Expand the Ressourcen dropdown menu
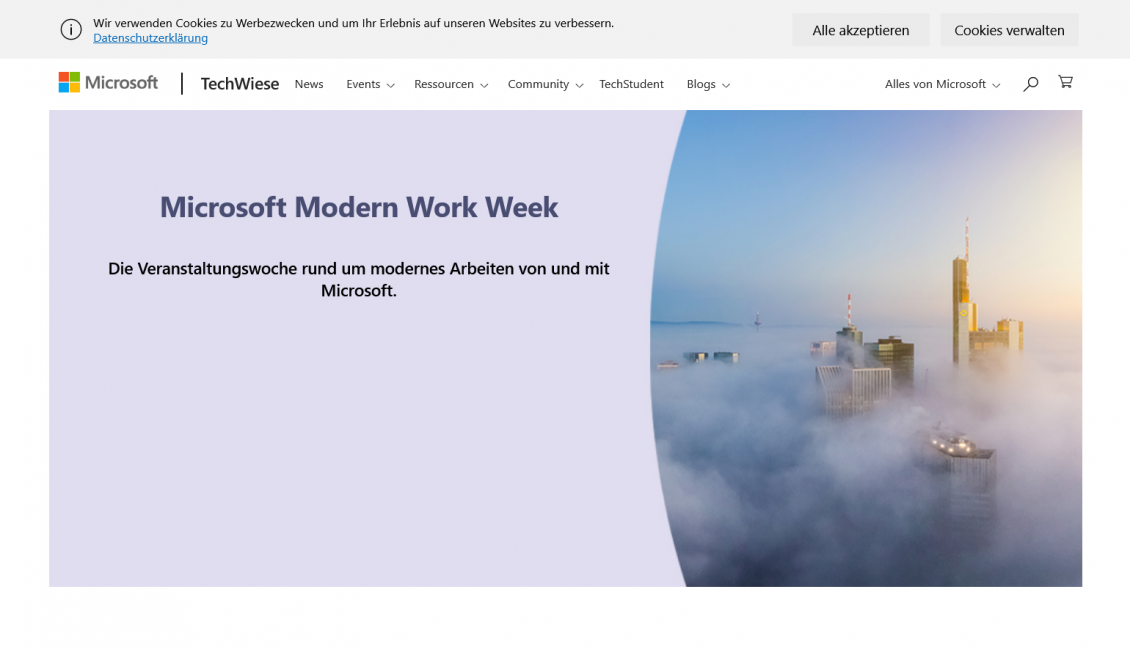This screenshot has height=650, width=1130. tap(450, 84)
